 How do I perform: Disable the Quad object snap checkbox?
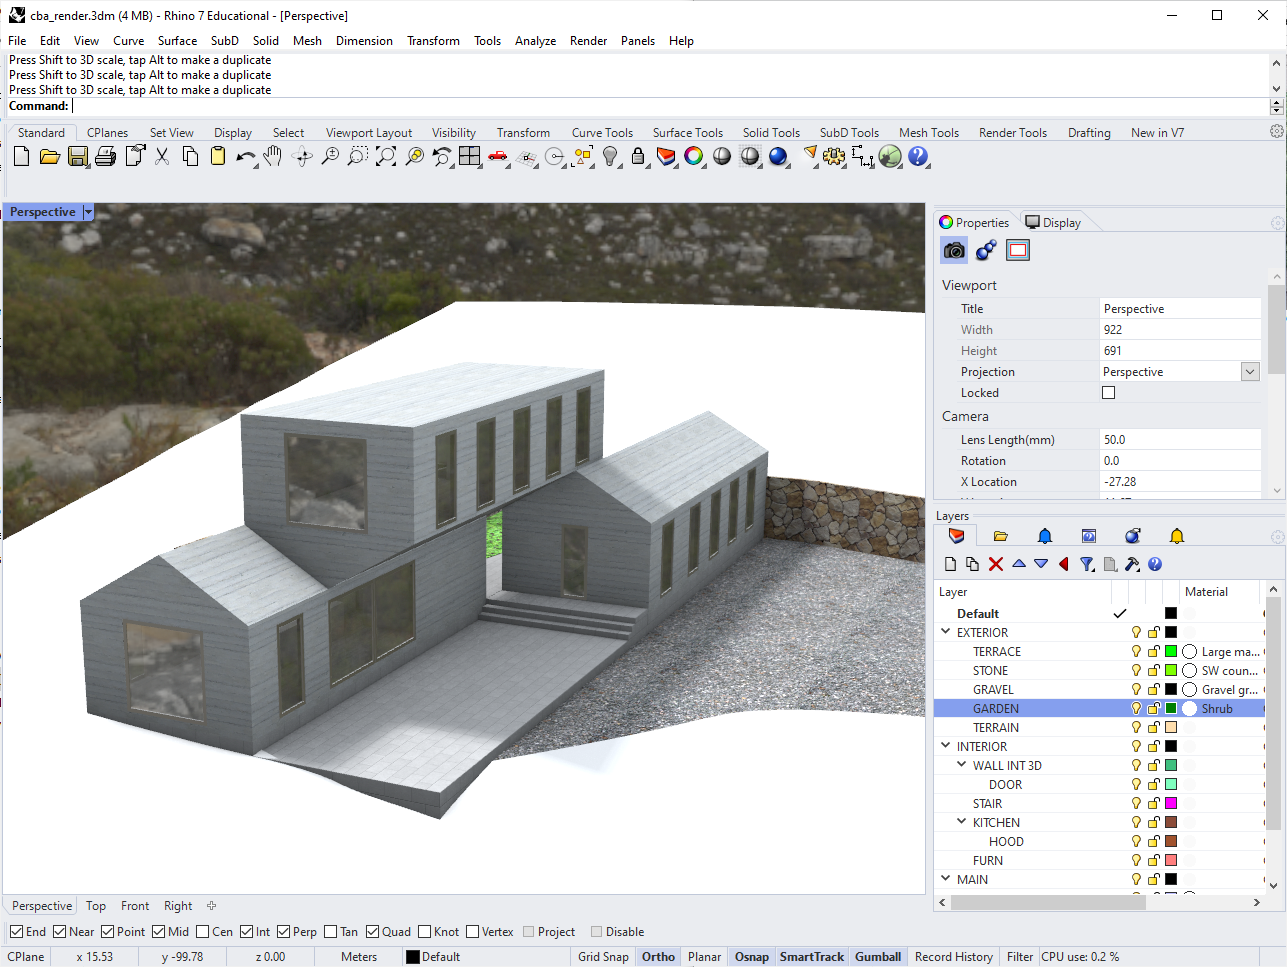click(373, 932)
